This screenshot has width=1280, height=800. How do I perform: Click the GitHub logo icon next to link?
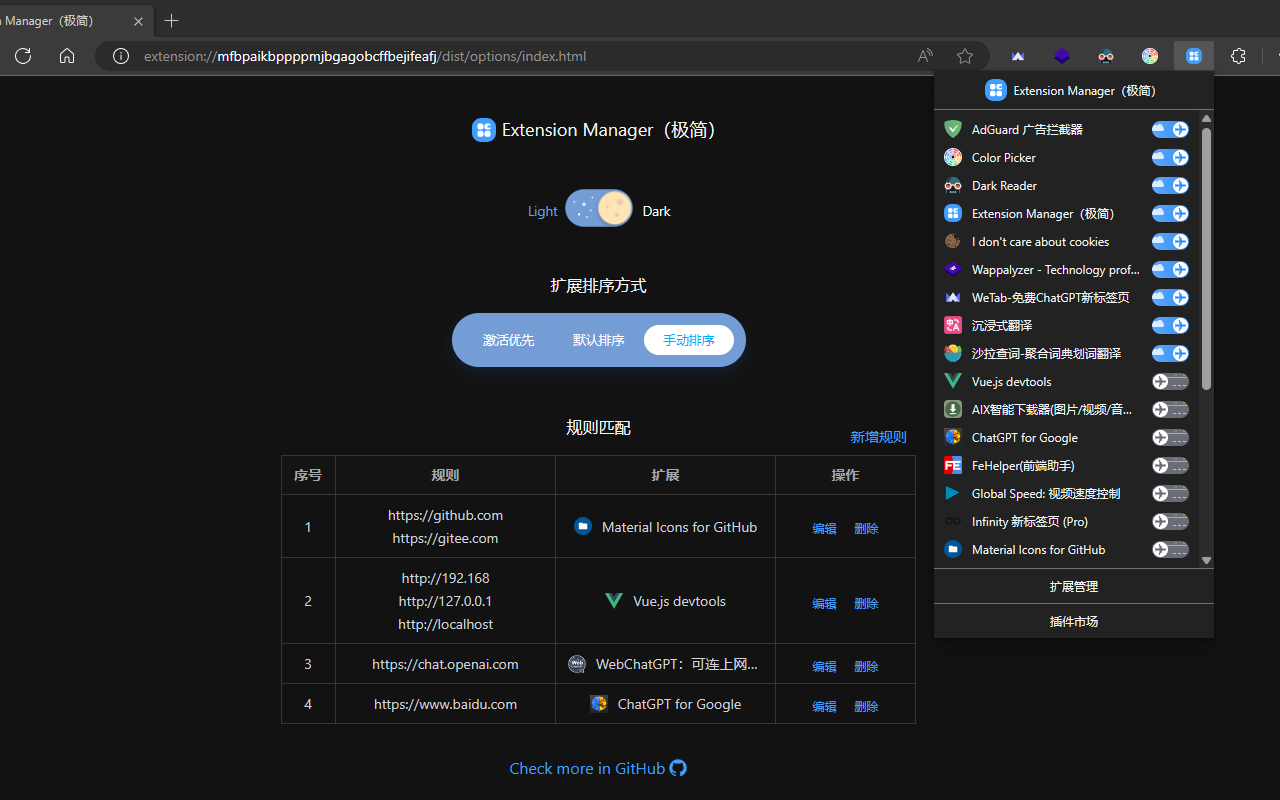678,768
